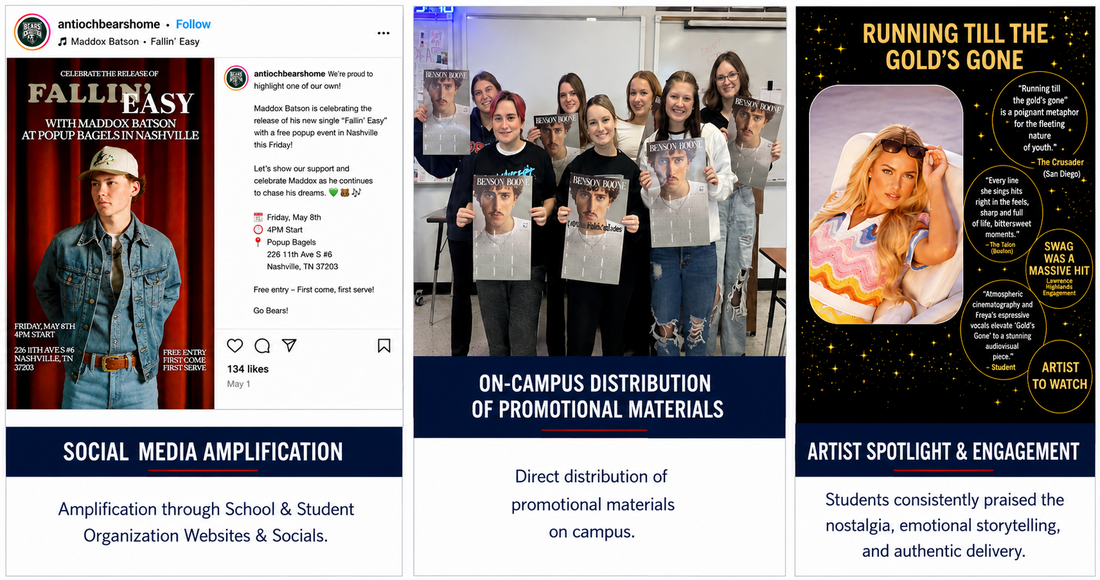This screenshot has height=580, width=1100.
Task: Click the May 1 post date
Action: coord(239,384)
